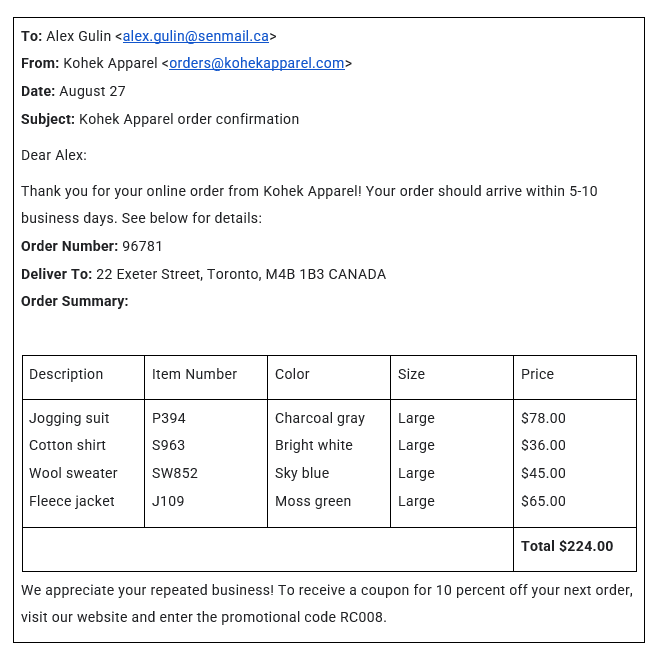Open the orders@kohekapparel.com email link

[x=256, y=63]
